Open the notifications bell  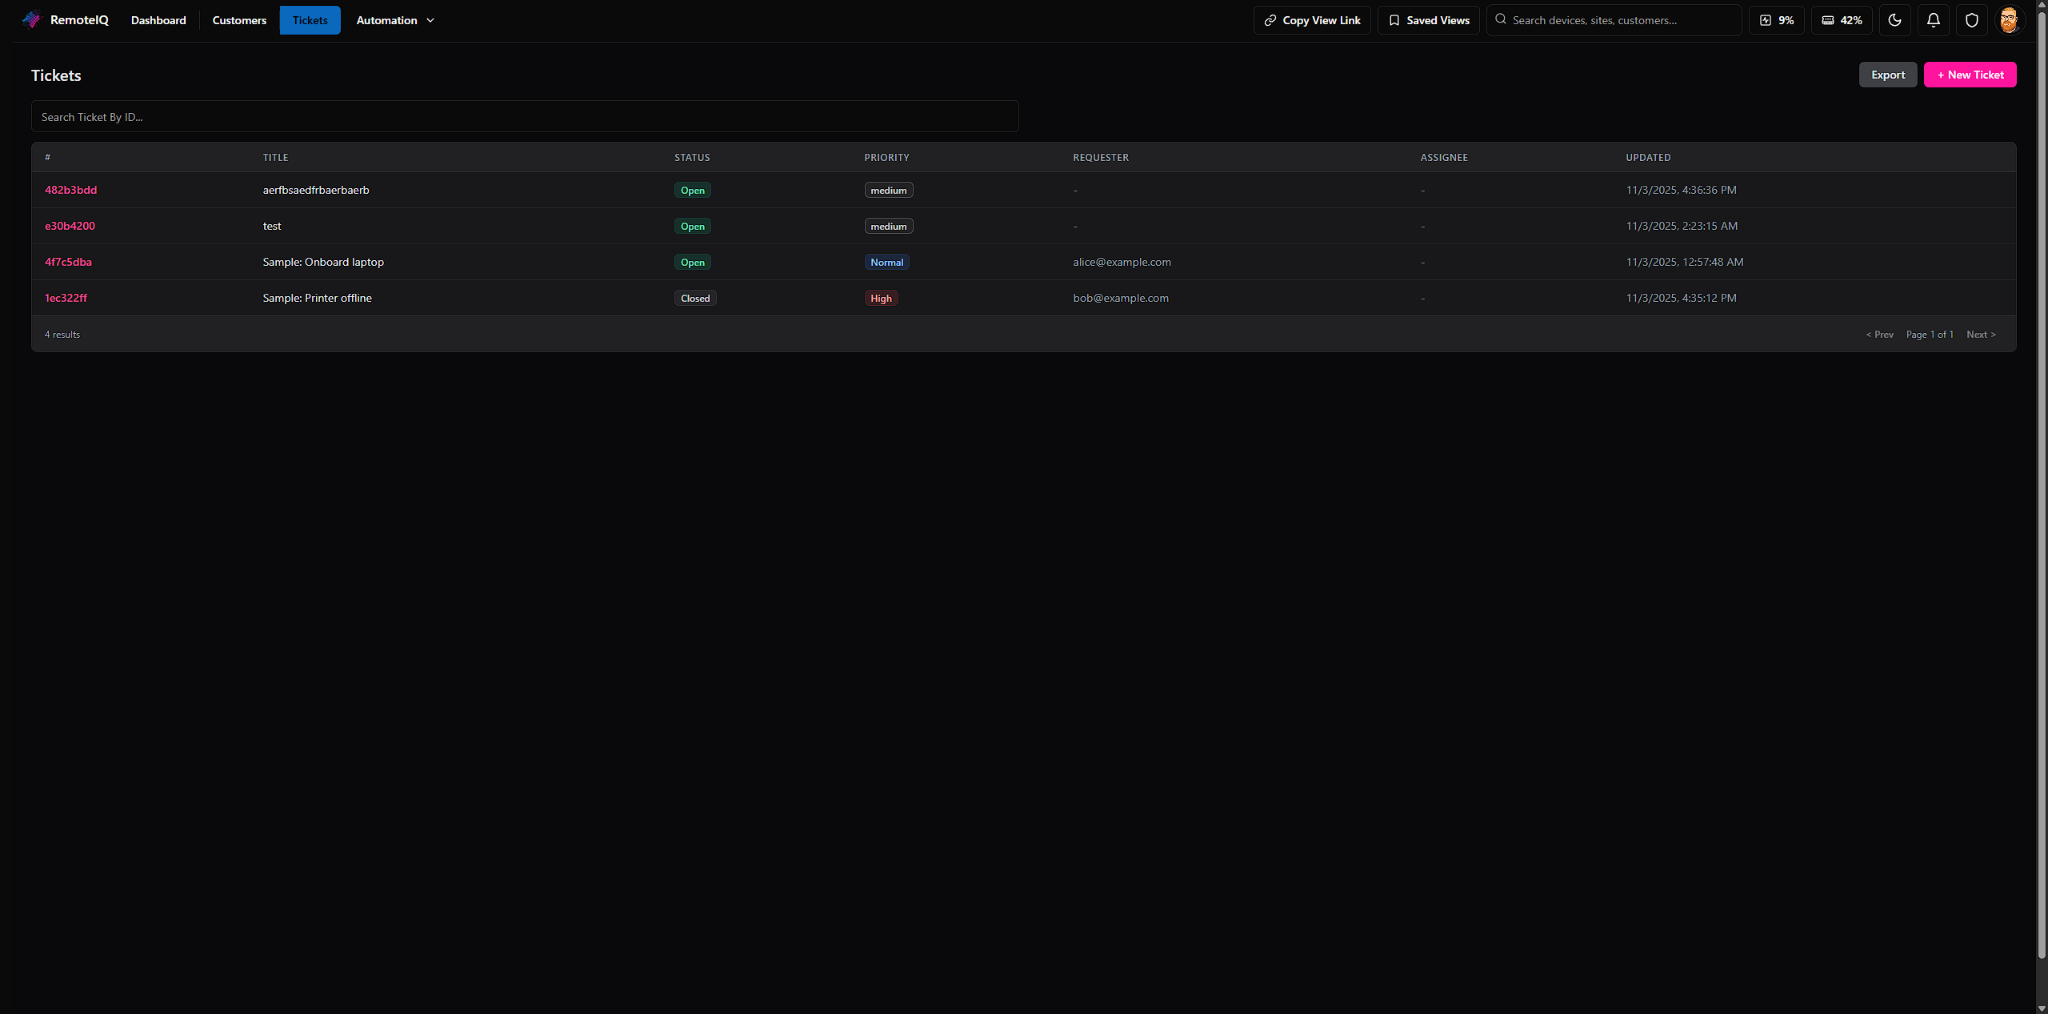(1933, 20)
